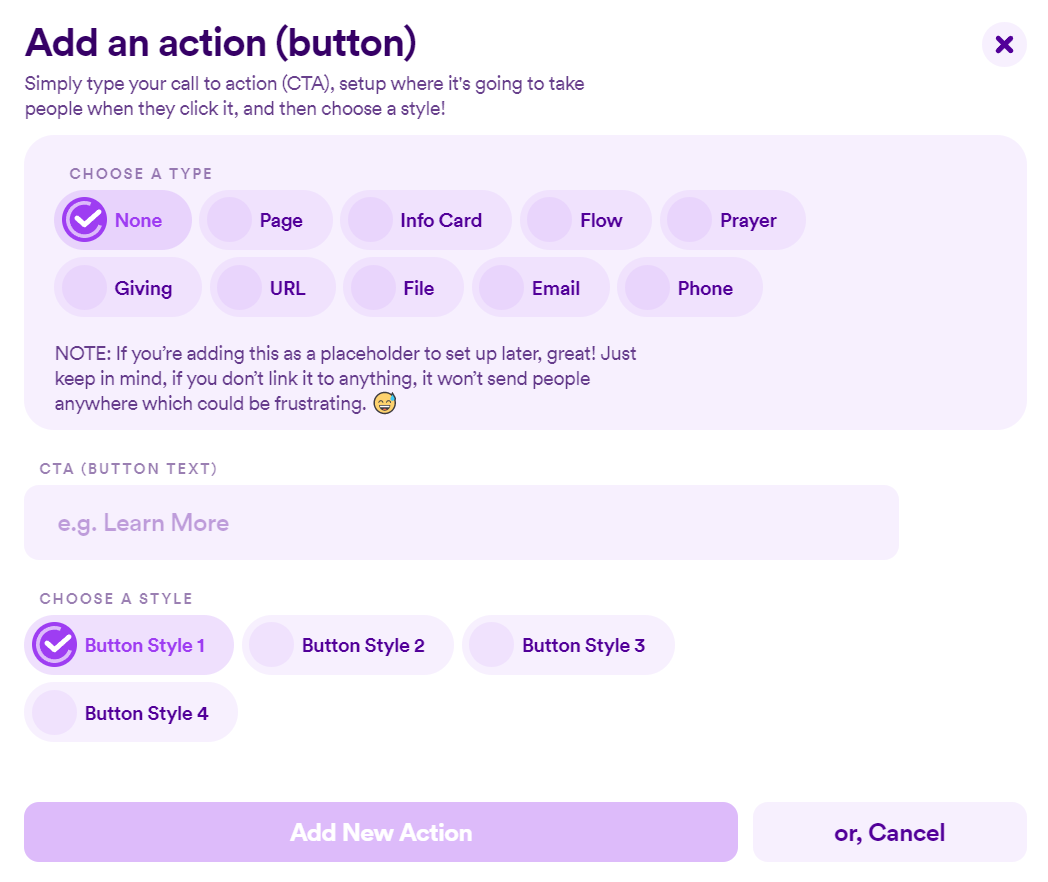The image size is (1048, 882).
Task: Select the Page action type
Action: [x=266, y=220]
